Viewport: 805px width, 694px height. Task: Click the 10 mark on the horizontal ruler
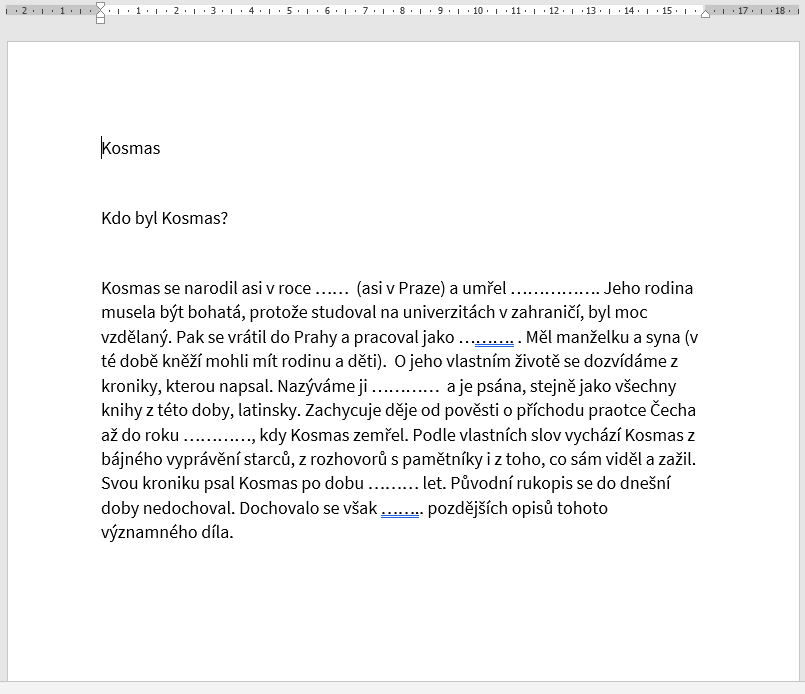pyautogui.click(x=478, y=11)
